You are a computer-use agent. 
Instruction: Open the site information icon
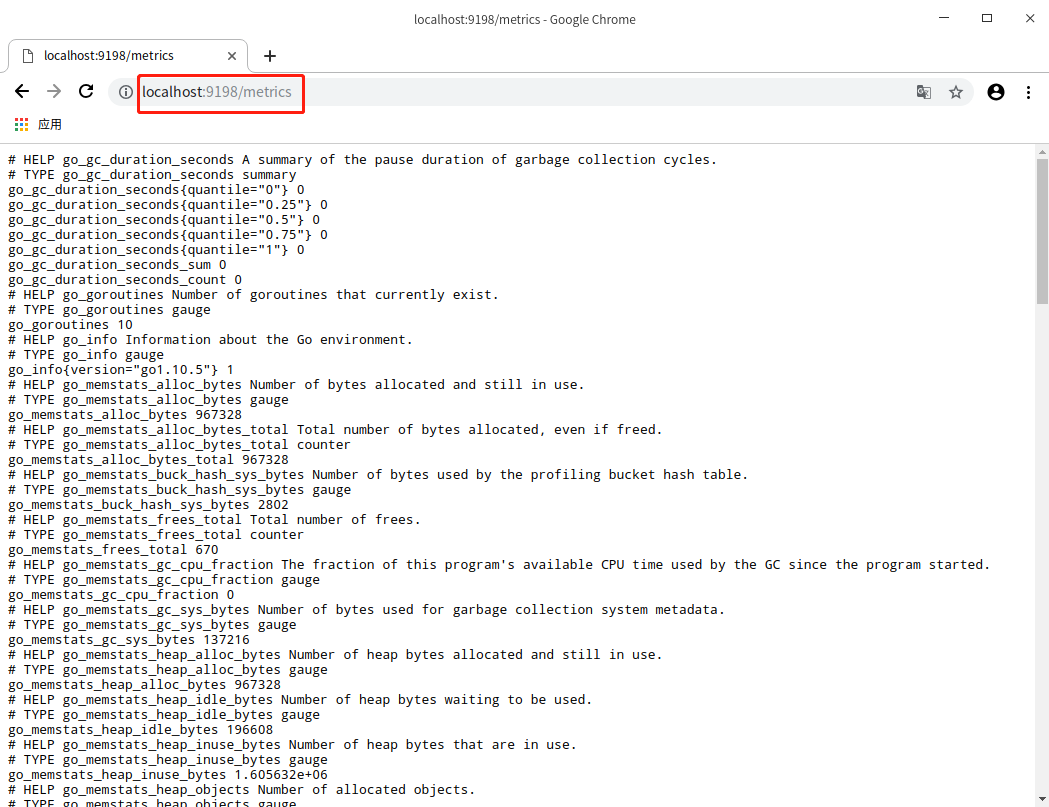126,92
